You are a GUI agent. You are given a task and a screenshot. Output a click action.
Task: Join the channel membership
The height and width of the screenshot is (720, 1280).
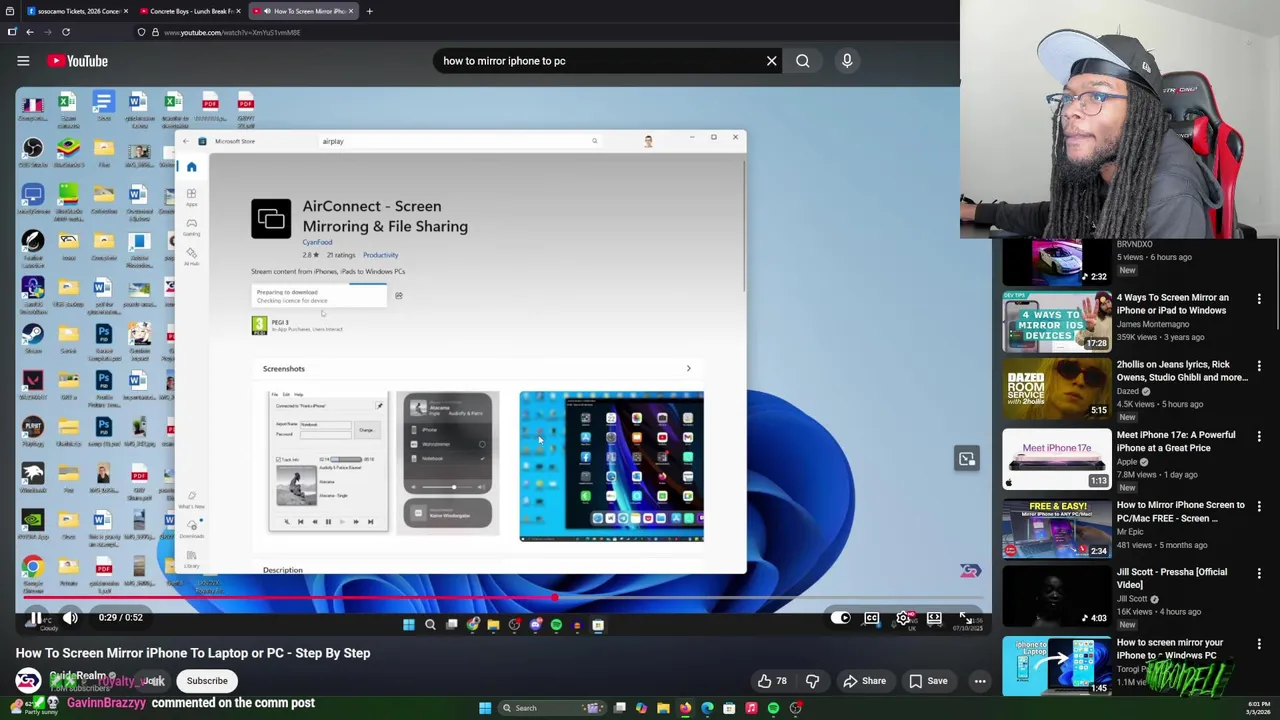coord(153,681)
